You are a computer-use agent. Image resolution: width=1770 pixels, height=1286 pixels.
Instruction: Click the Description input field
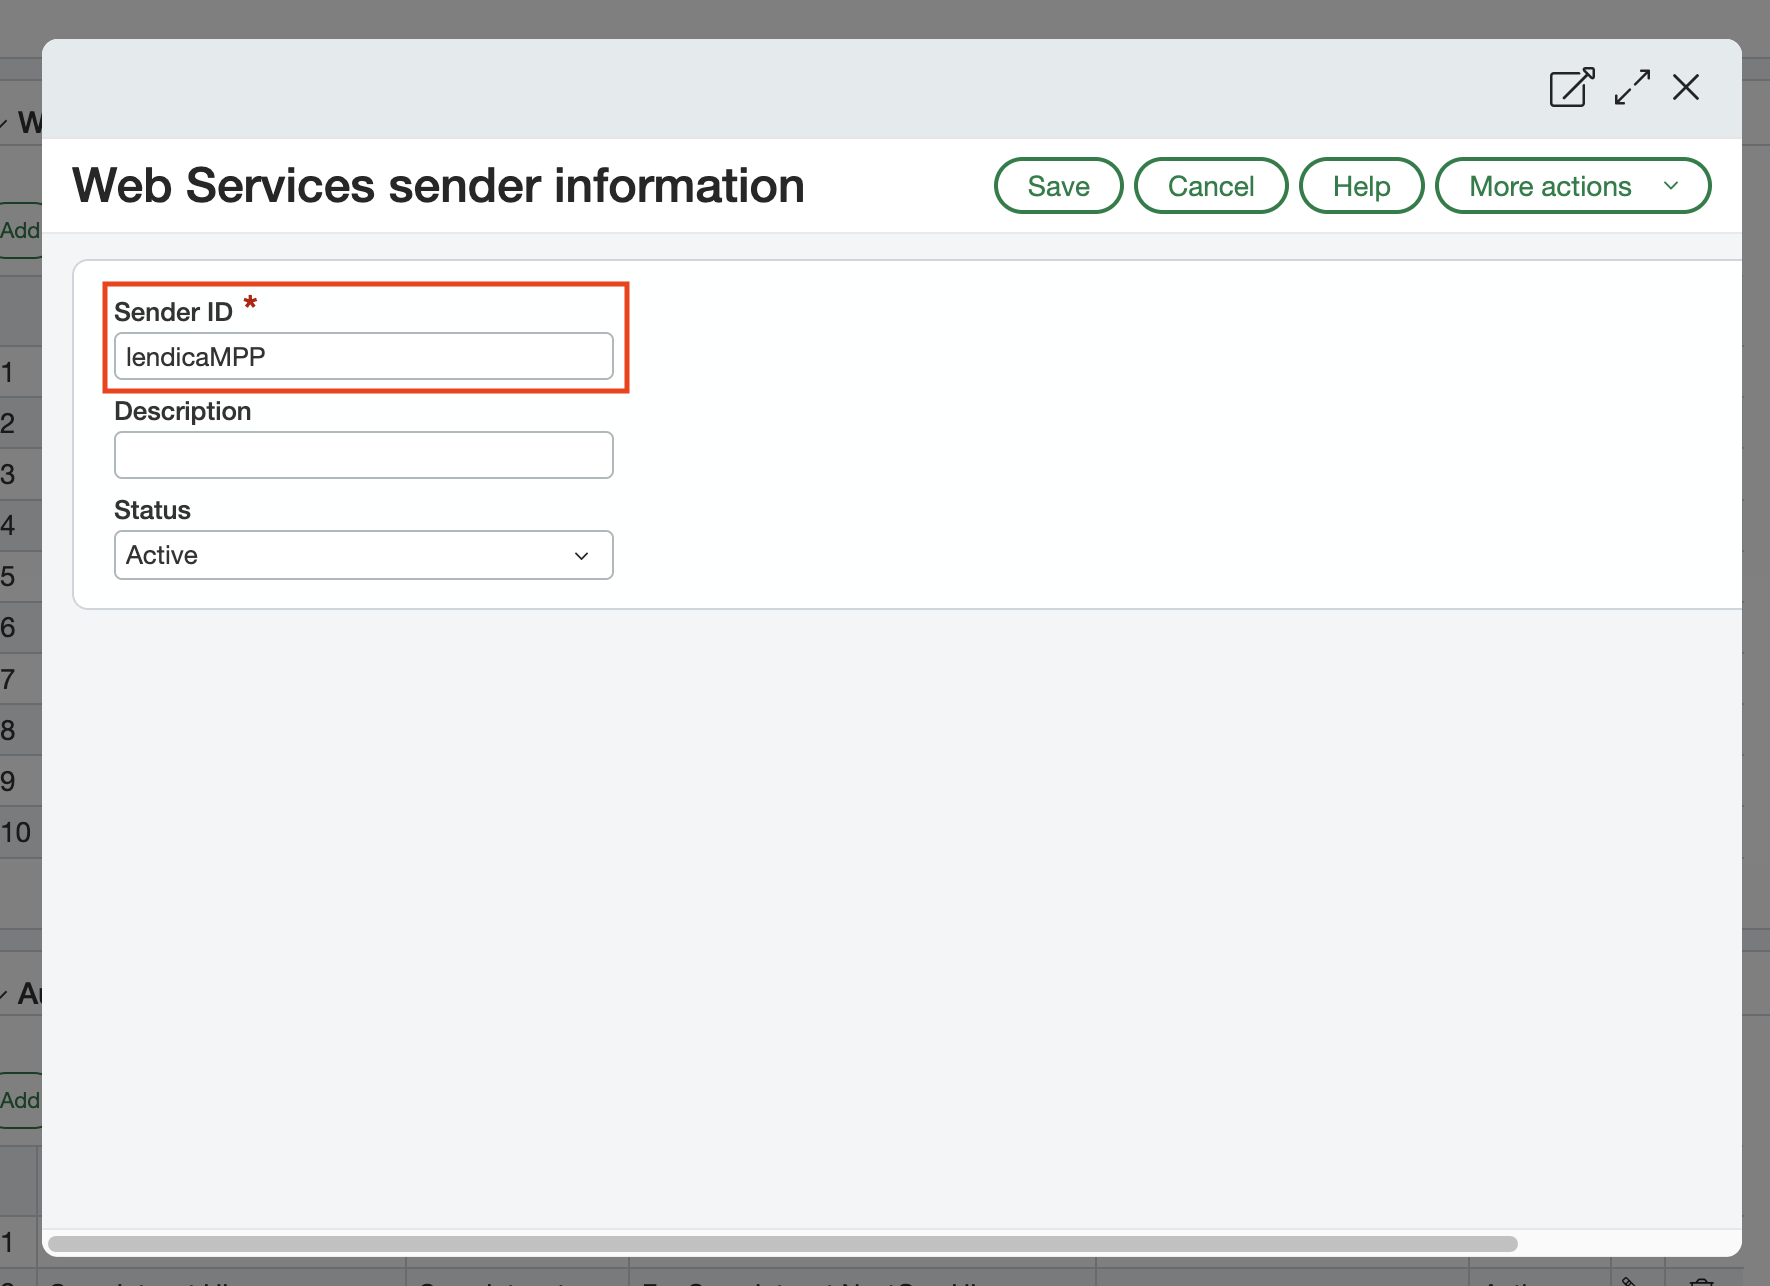(364, 455)
